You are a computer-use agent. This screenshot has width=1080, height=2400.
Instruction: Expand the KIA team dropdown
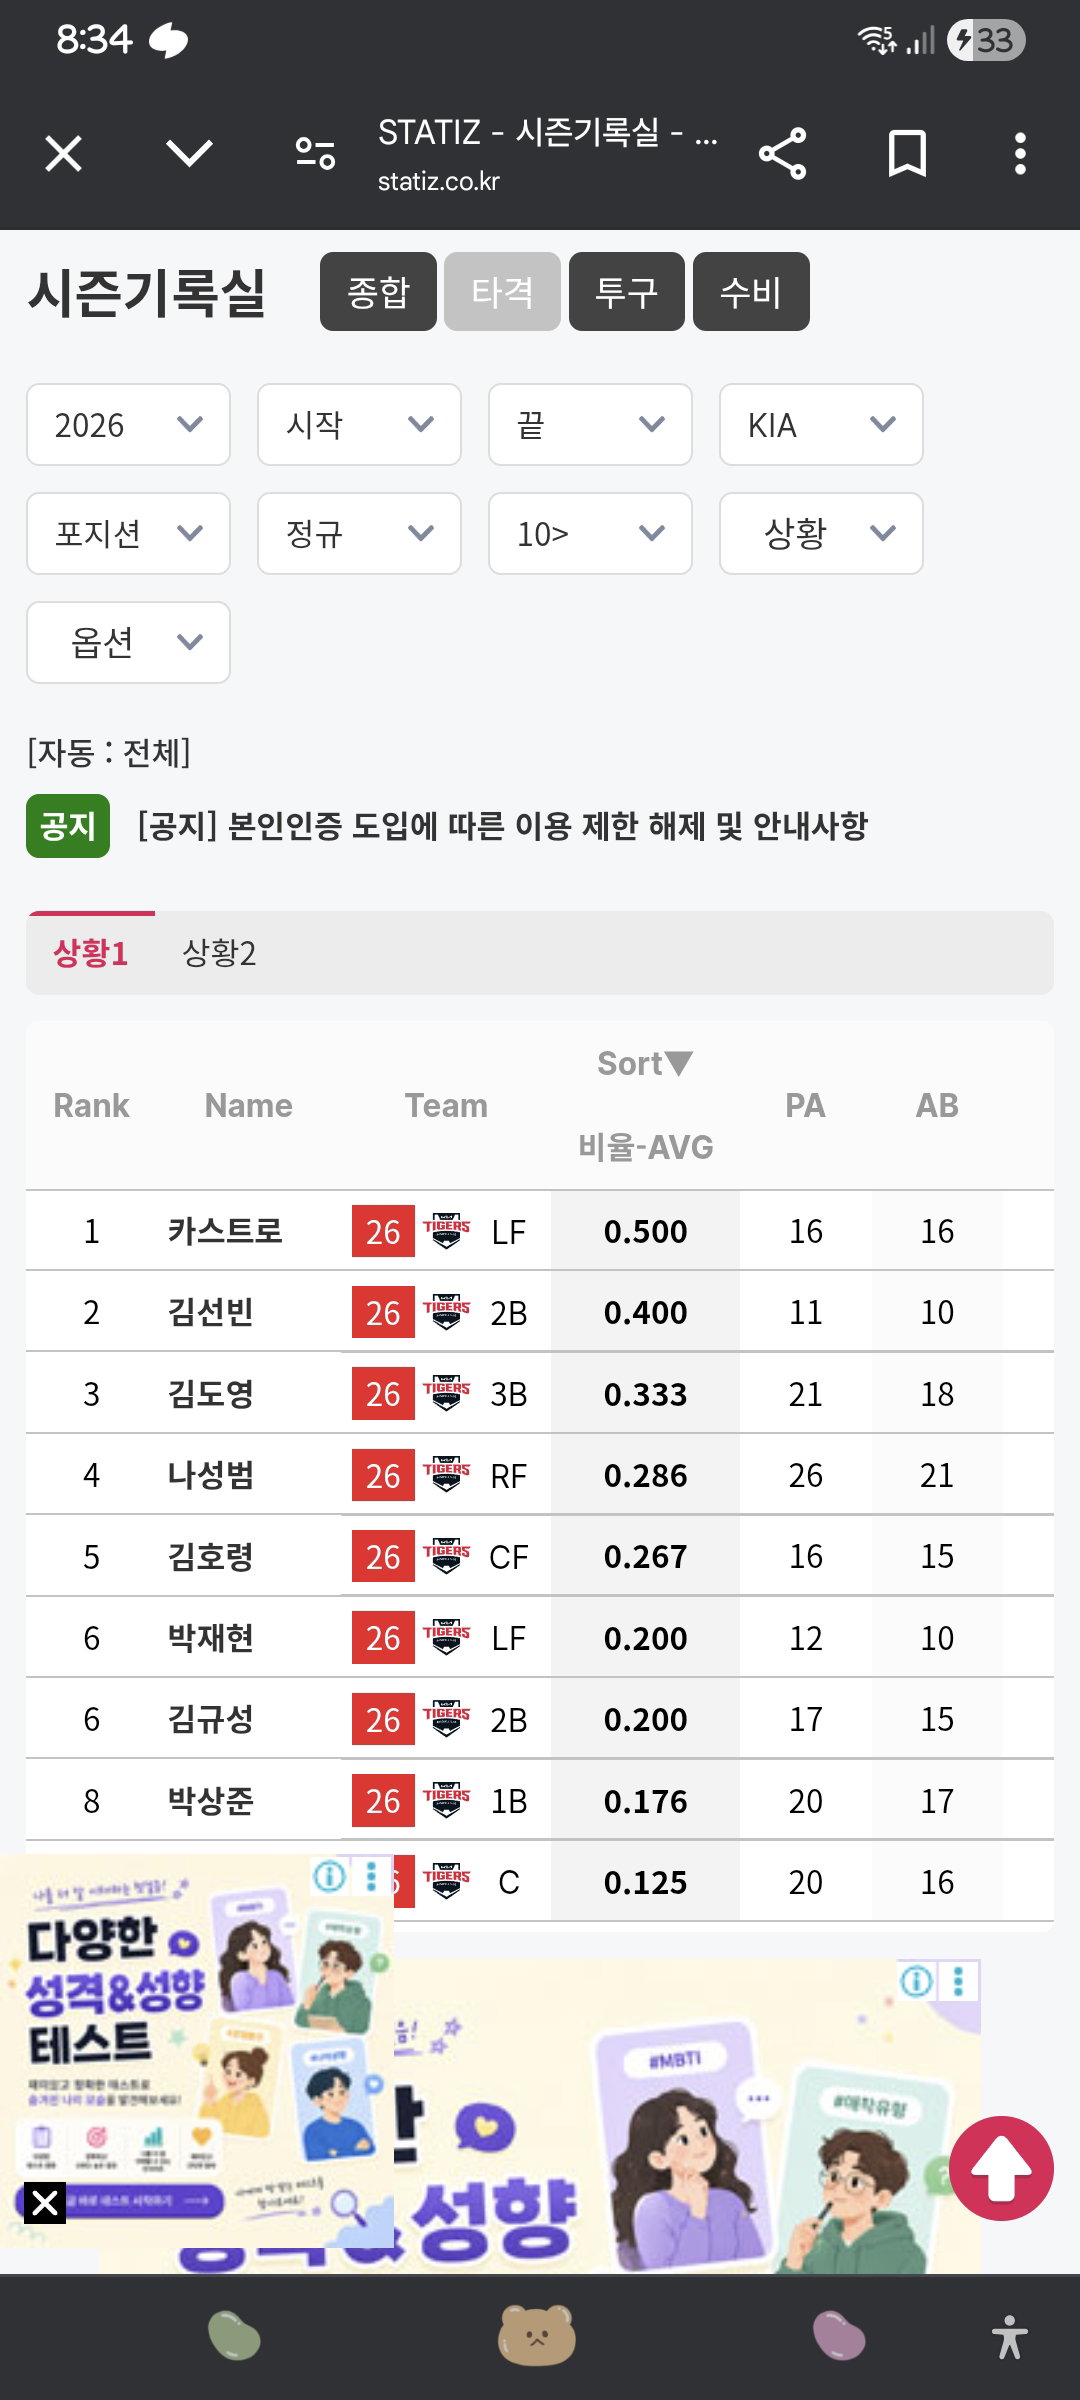coord(821,425)
